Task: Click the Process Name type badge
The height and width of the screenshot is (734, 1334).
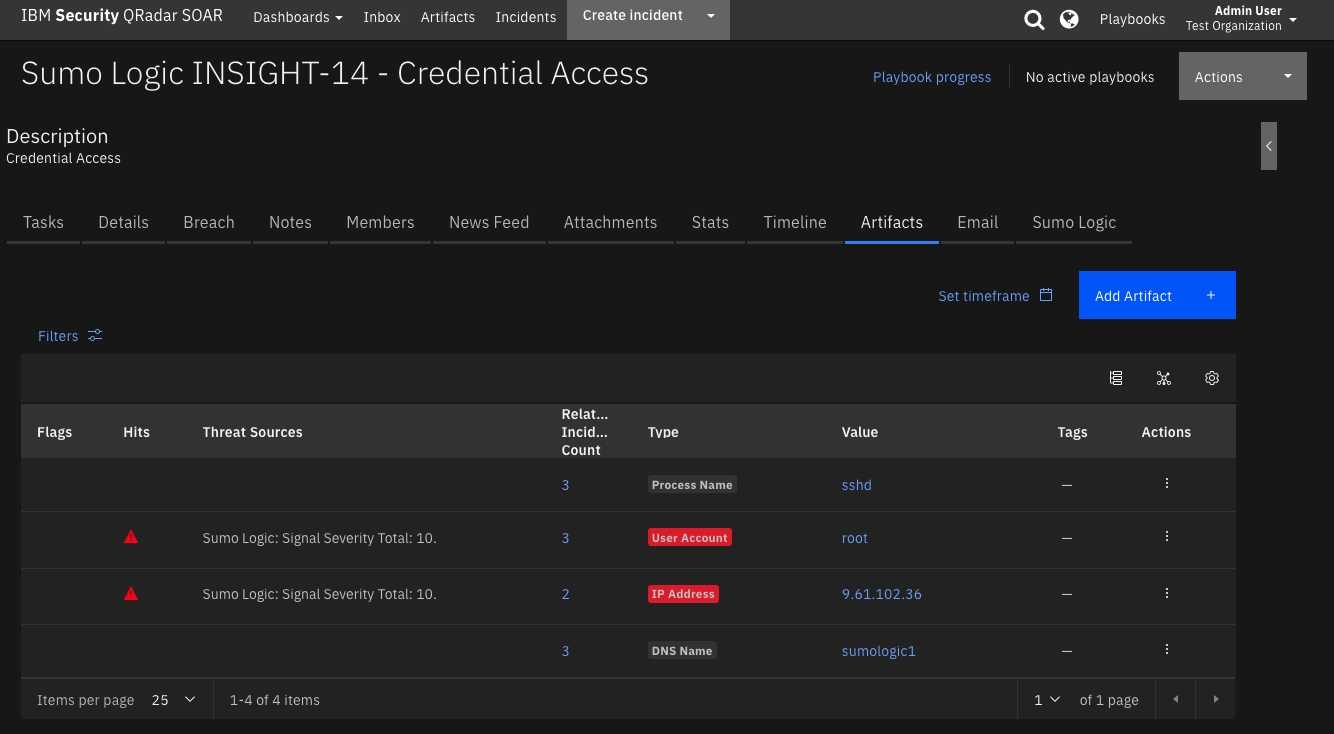Action: pos(692,485)
